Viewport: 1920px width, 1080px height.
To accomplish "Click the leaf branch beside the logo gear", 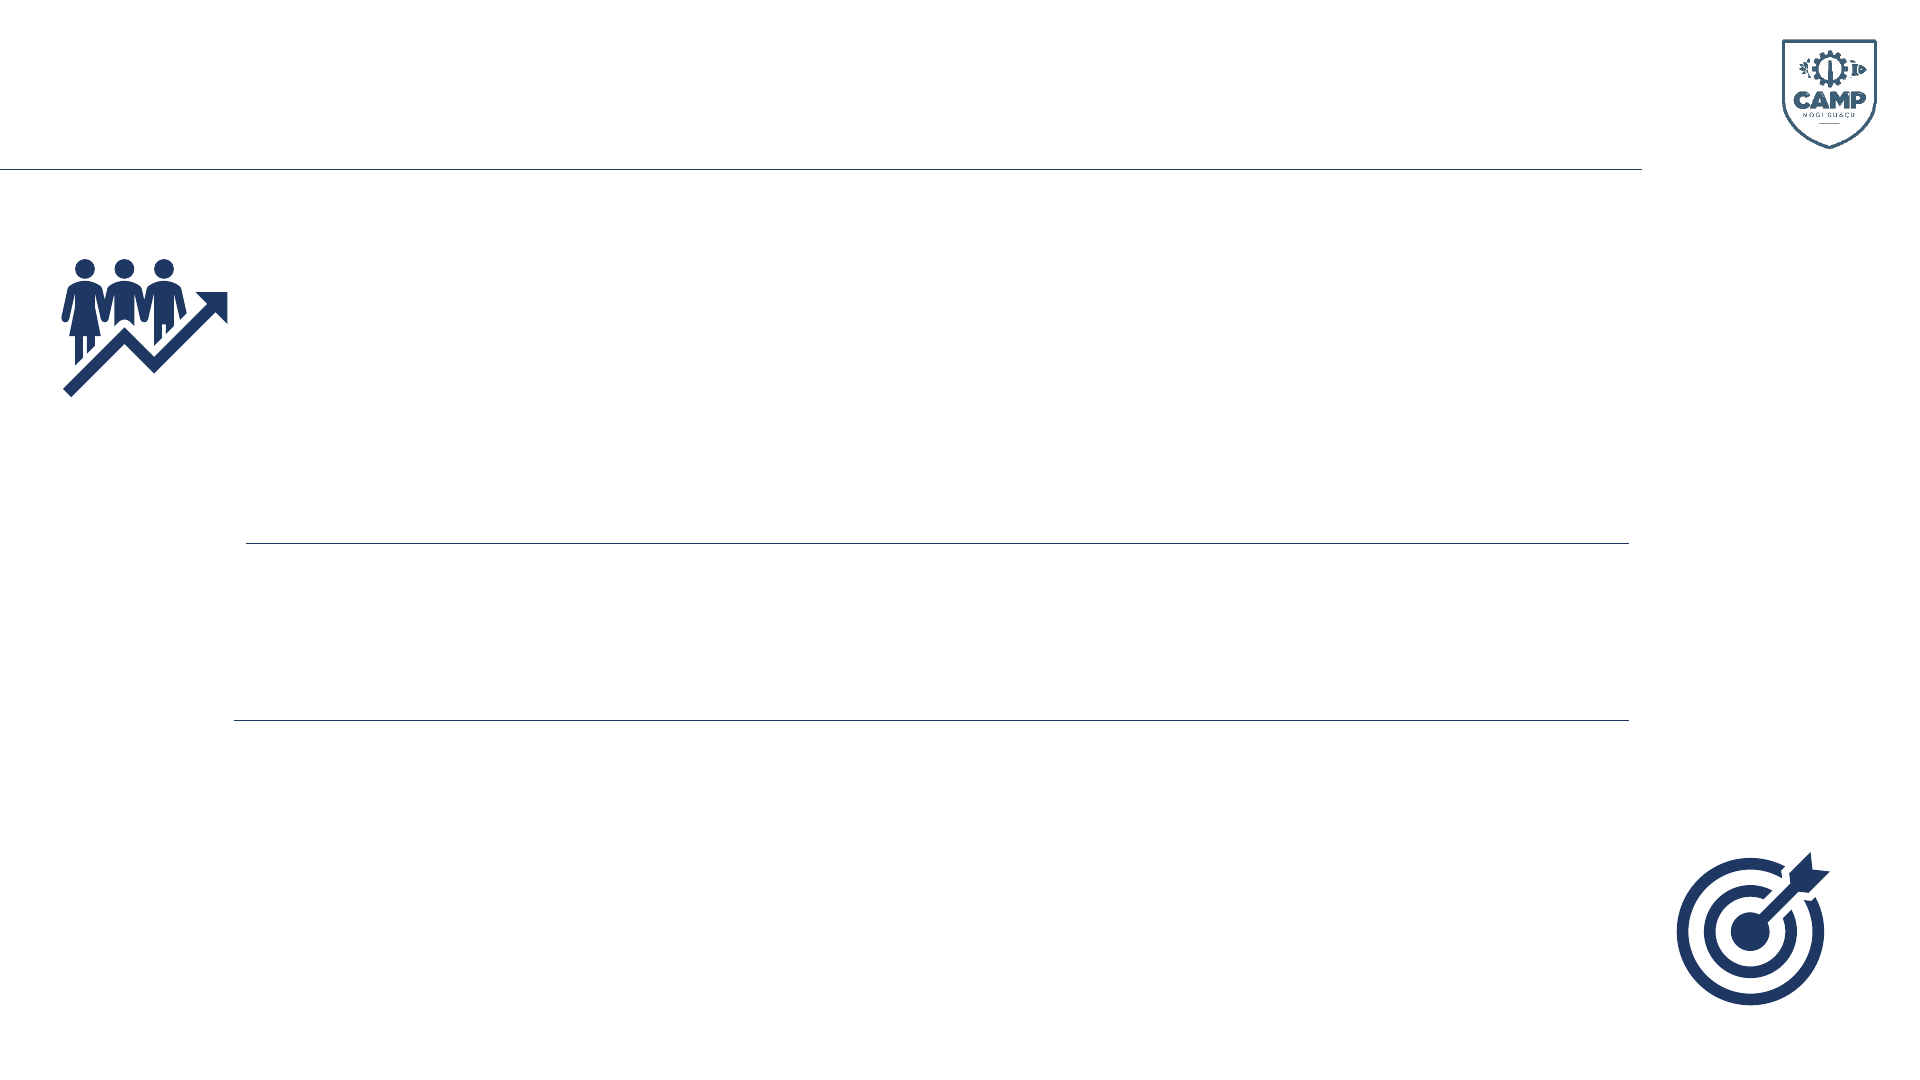I will click(x=1804, y=68).
